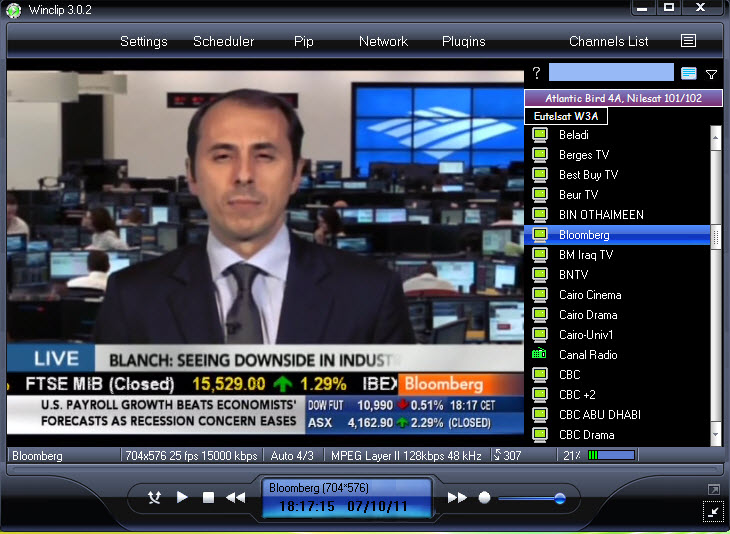Image resolution: width=730 pixels, height=534 pixels.
Task: Click the Play button
Action: (x=182, y=497)
